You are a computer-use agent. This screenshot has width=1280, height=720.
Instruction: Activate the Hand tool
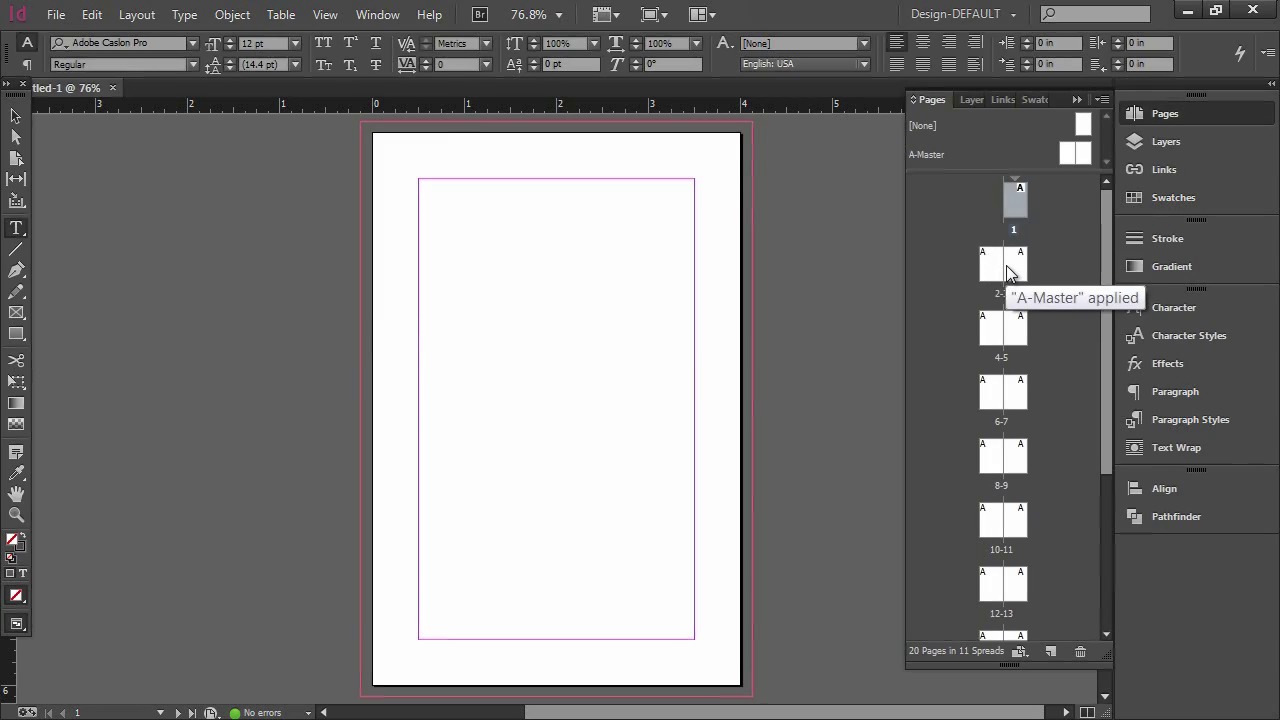[16, 494]
